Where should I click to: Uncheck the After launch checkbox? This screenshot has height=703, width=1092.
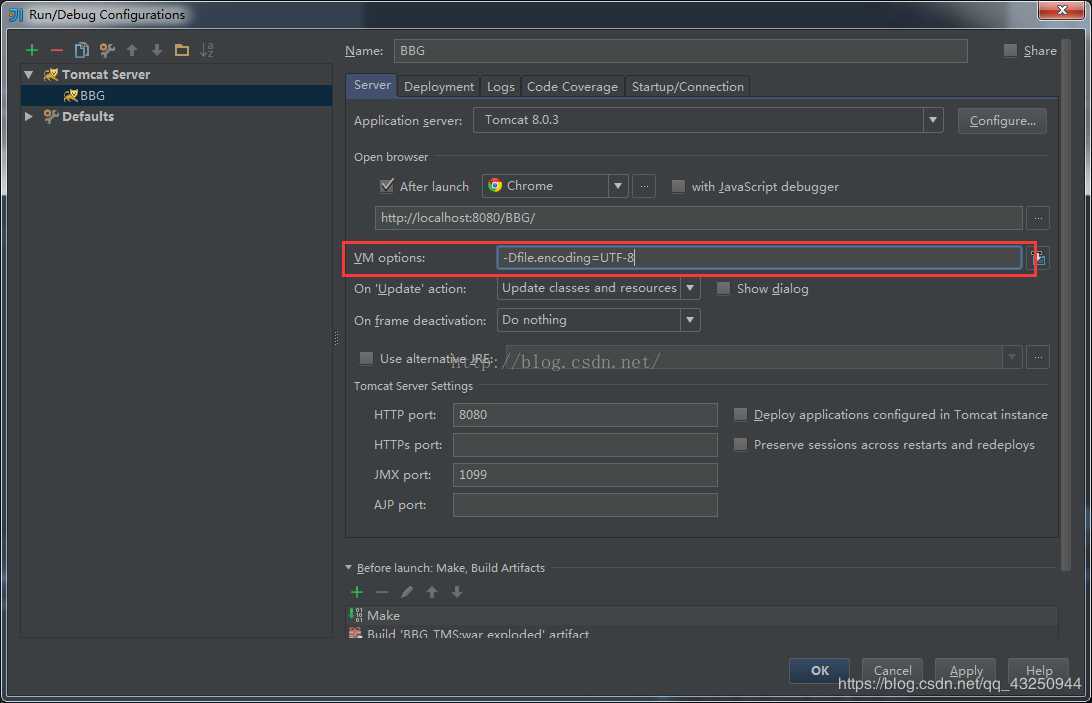(x=387, y=186)
